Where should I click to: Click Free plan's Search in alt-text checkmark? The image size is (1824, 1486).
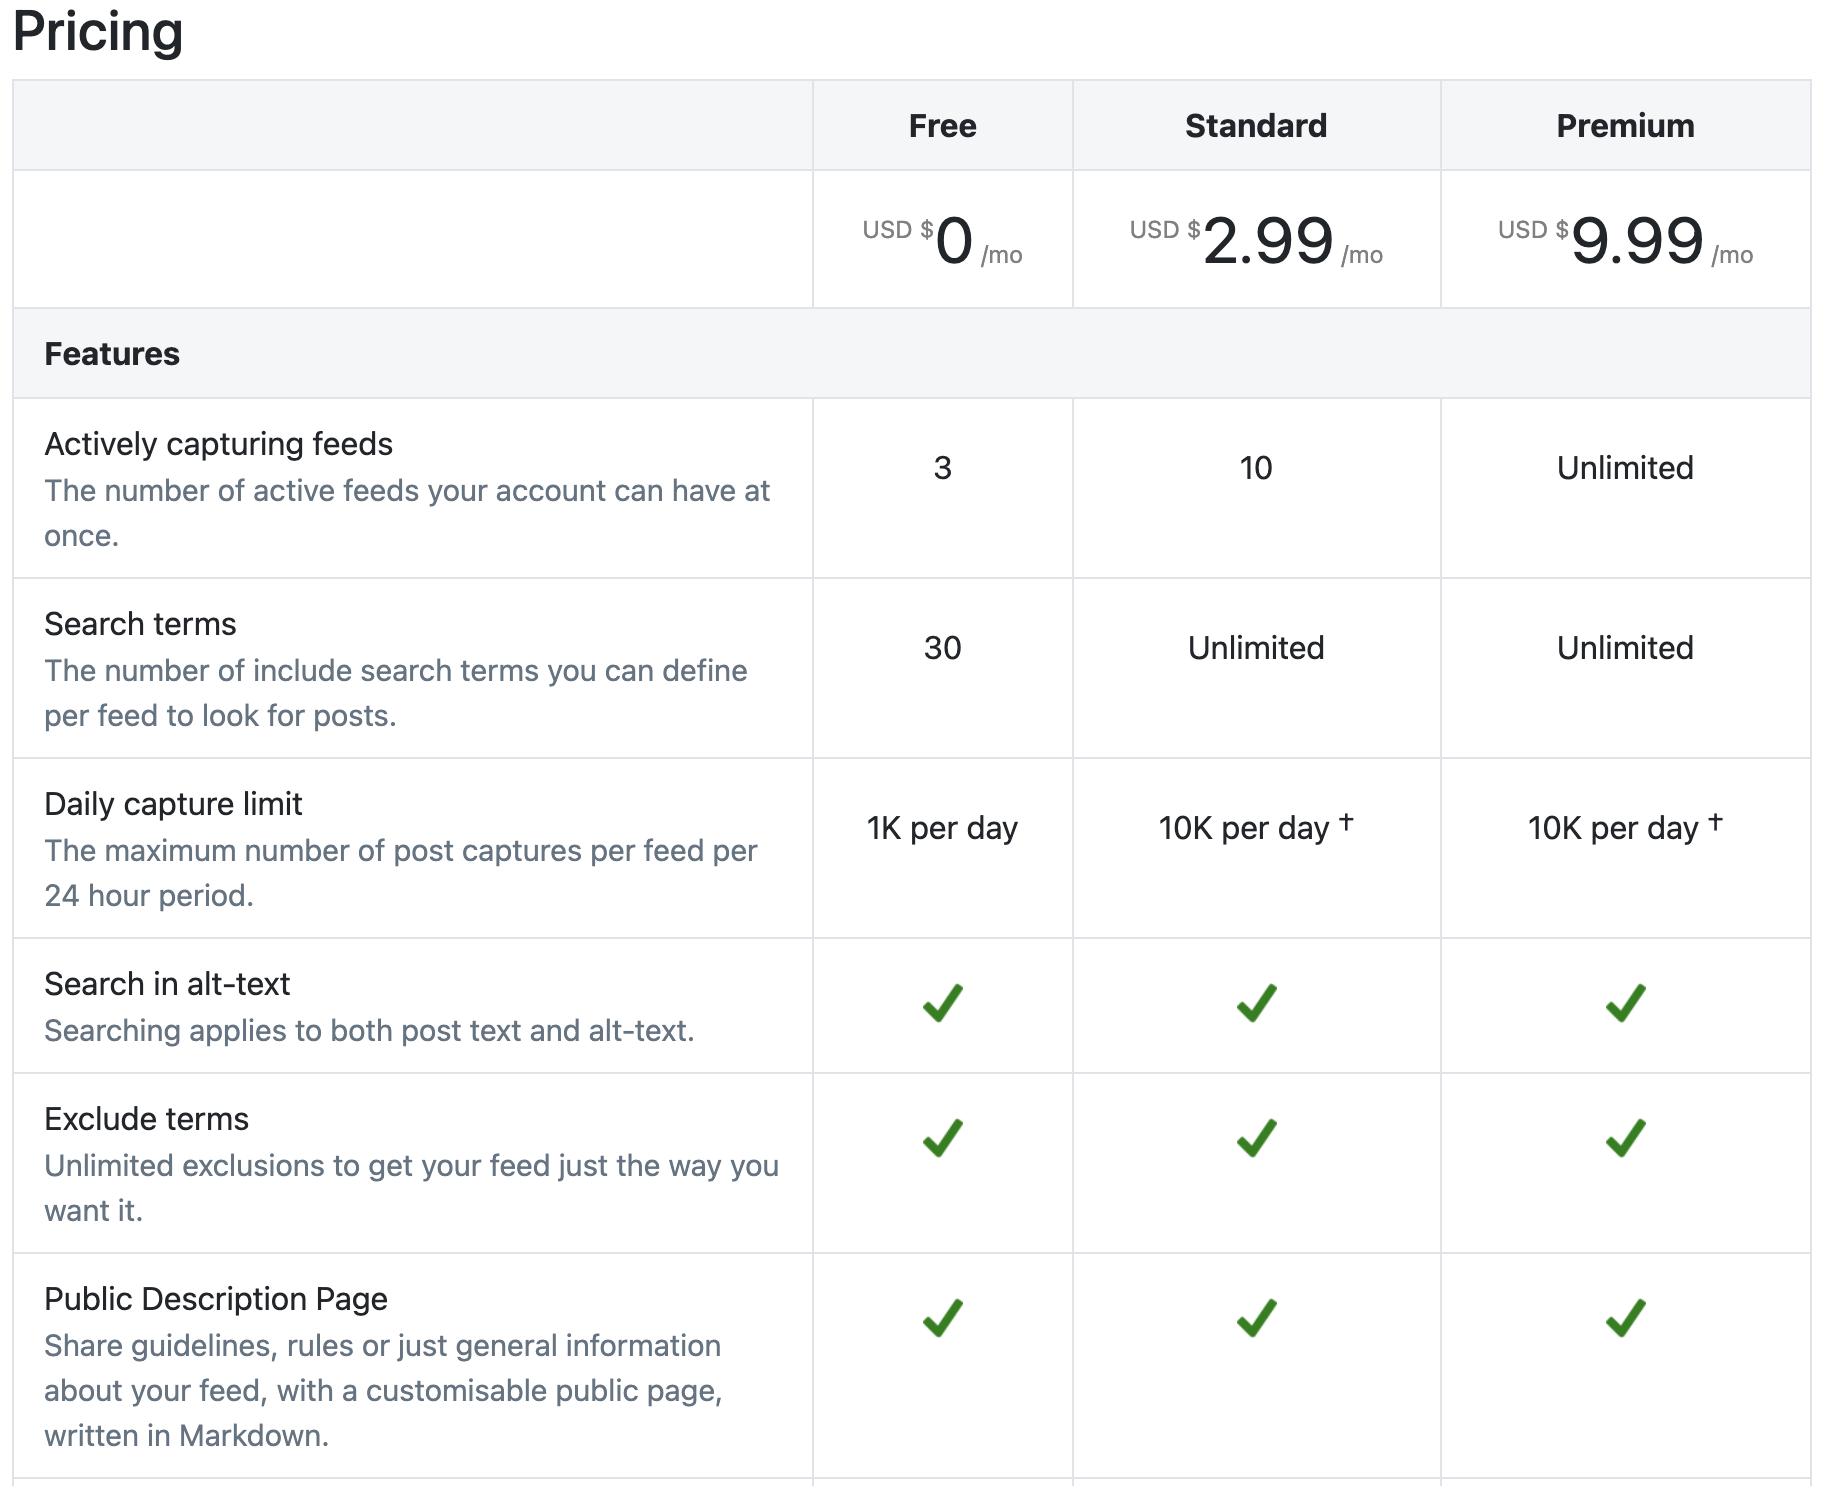tap(942, 1003)
